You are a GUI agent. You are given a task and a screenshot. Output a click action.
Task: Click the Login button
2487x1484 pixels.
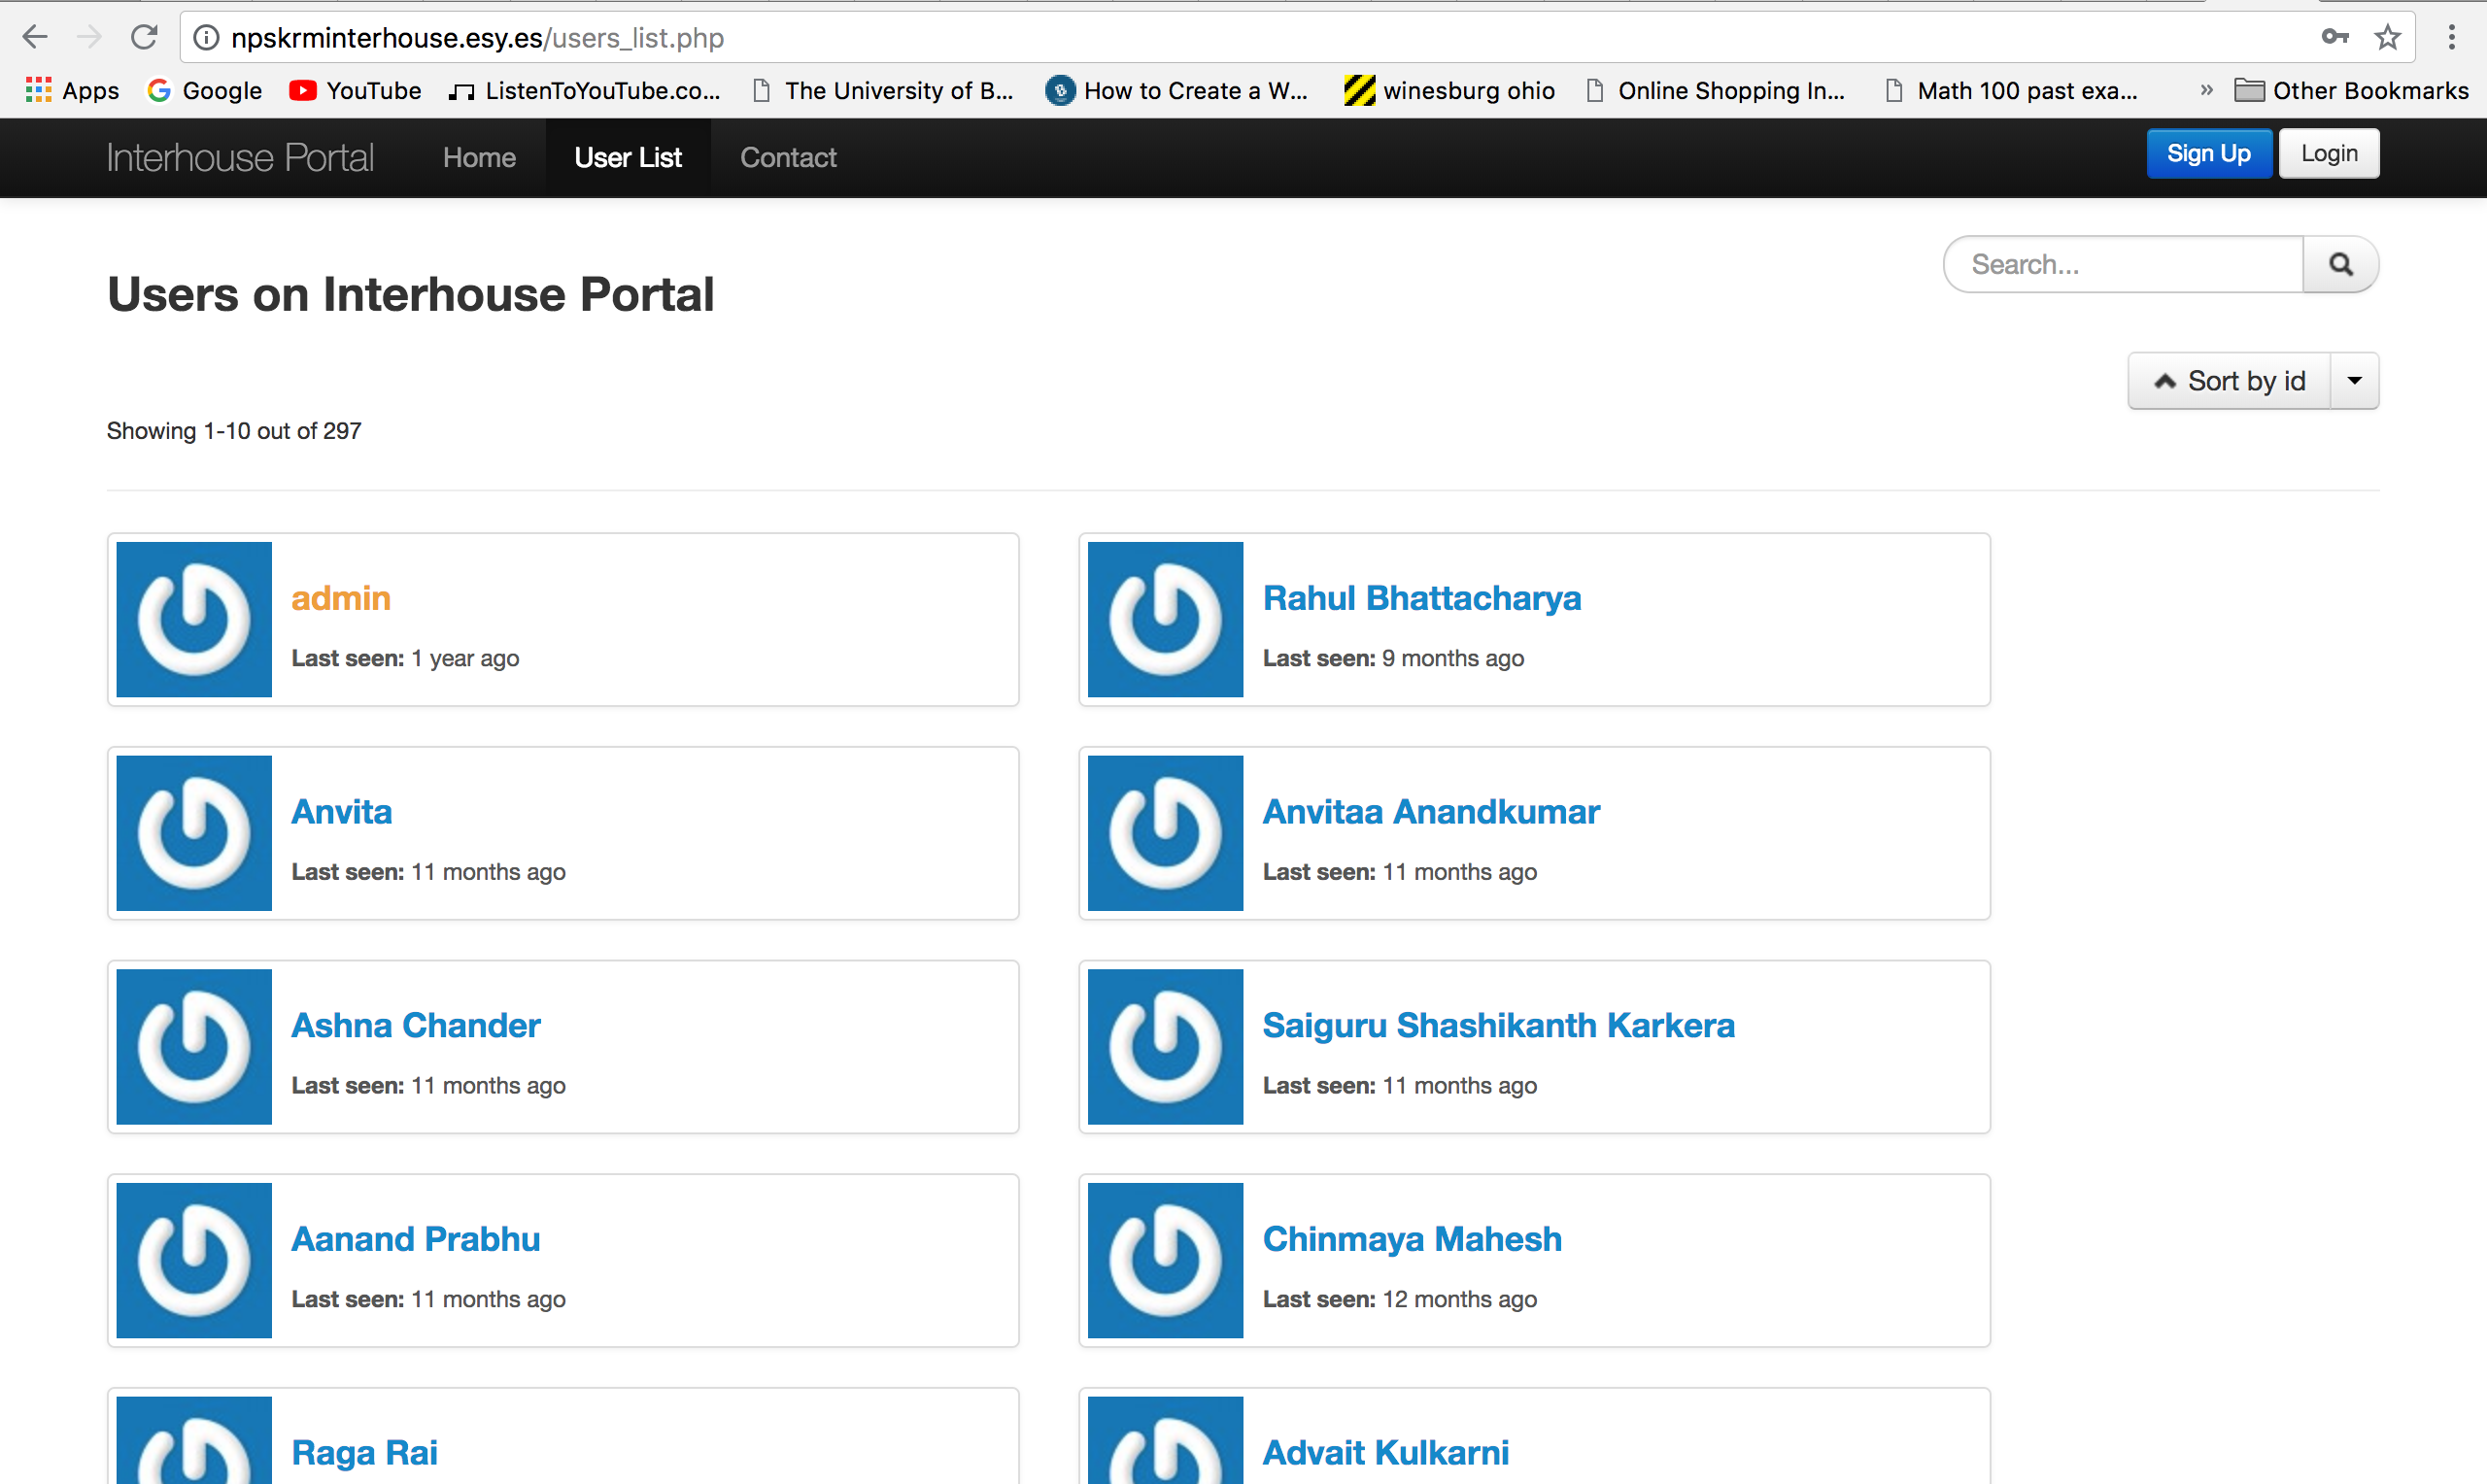[2328, 154]
